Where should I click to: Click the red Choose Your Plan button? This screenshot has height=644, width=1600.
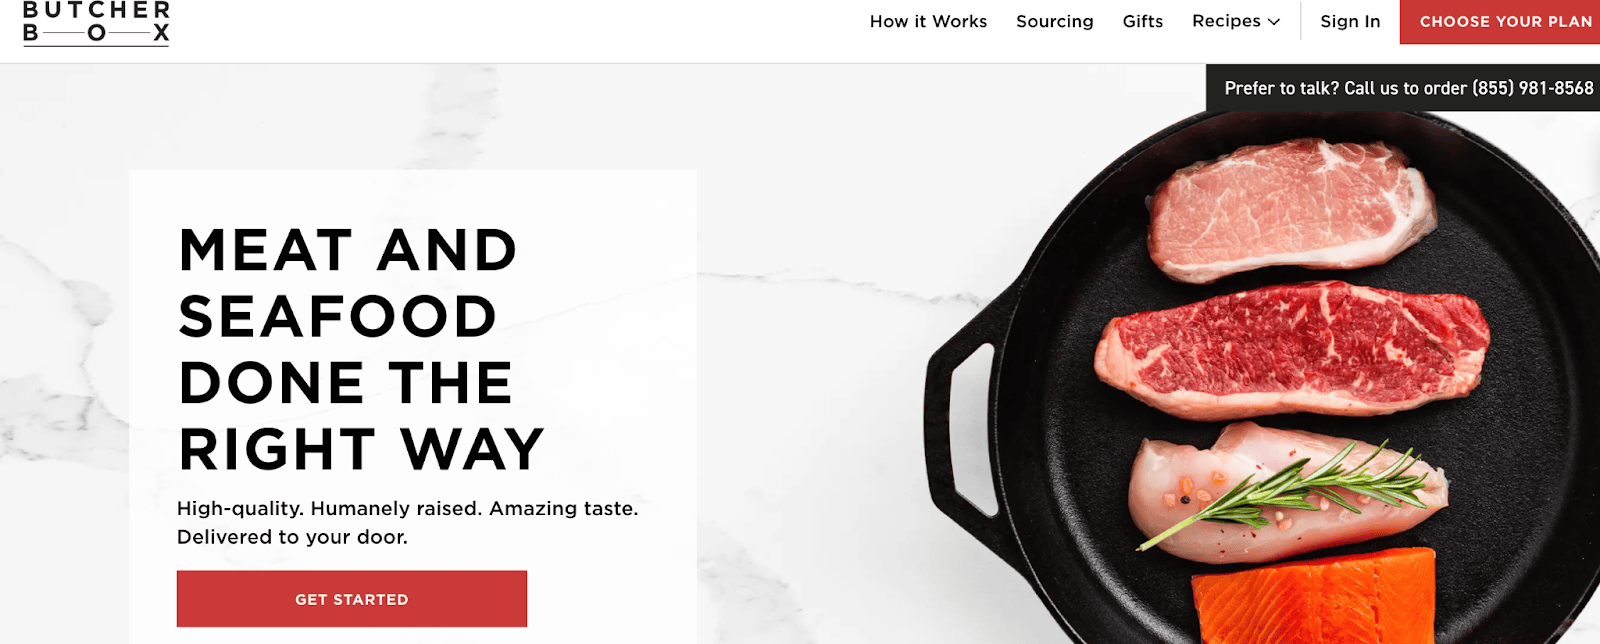pyautogui.click(x=1500, y=21)
